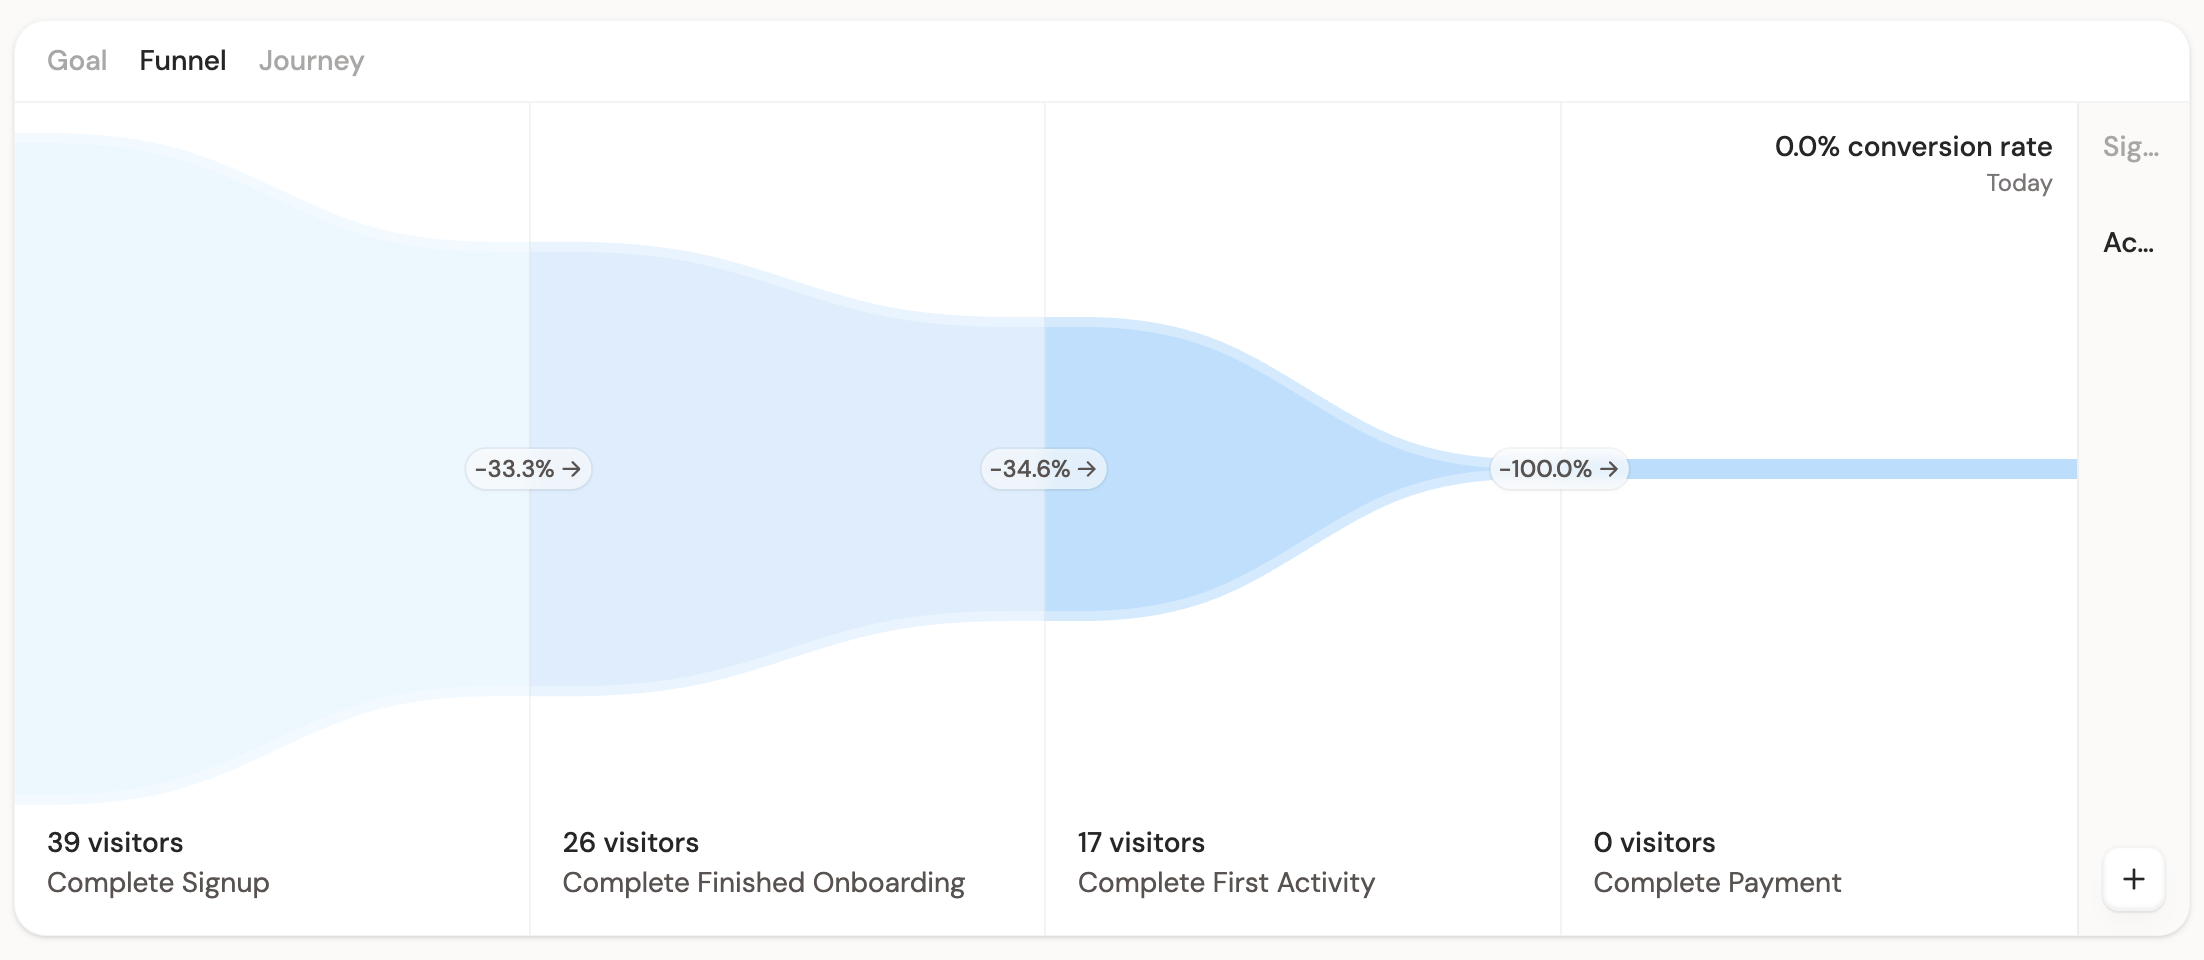Viewport: 2204px width, 960px height.
Task: Click the arrow in -34.6% badge
Action: click(x=1087, y=469)
